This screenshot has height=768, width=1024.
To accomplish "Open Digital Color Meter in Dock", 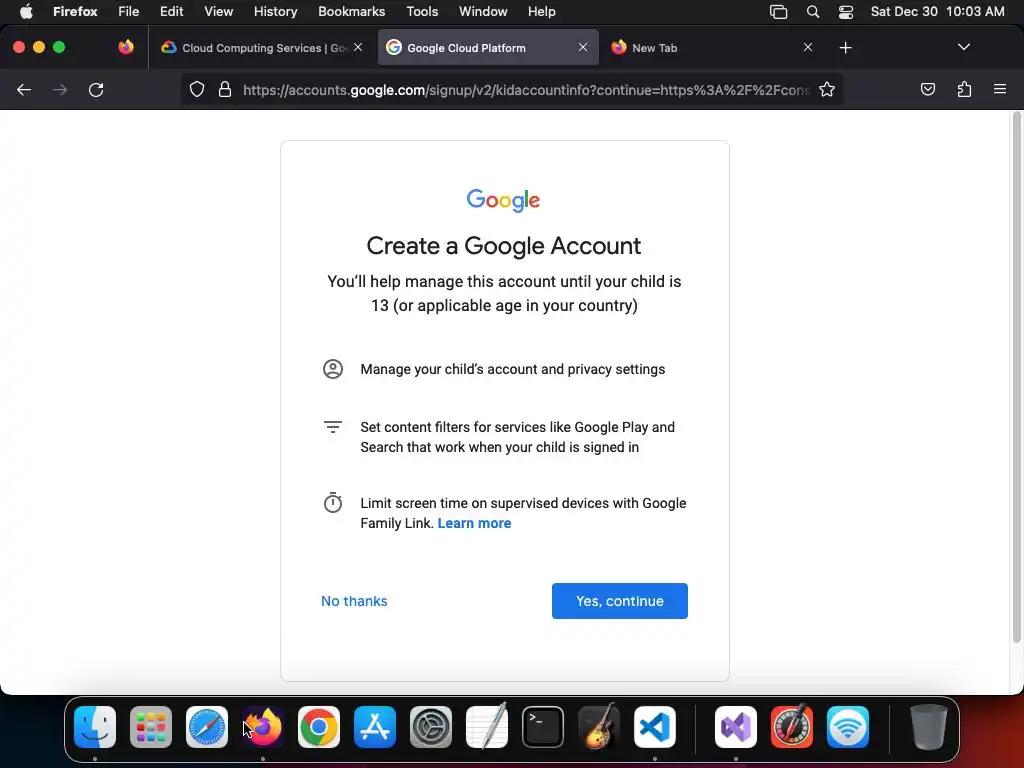I will [x=792, y=726].
